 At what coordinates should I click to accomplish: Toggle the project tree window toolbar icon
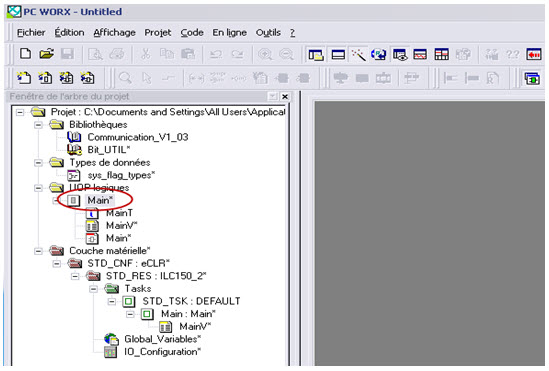tap(316, 55)
